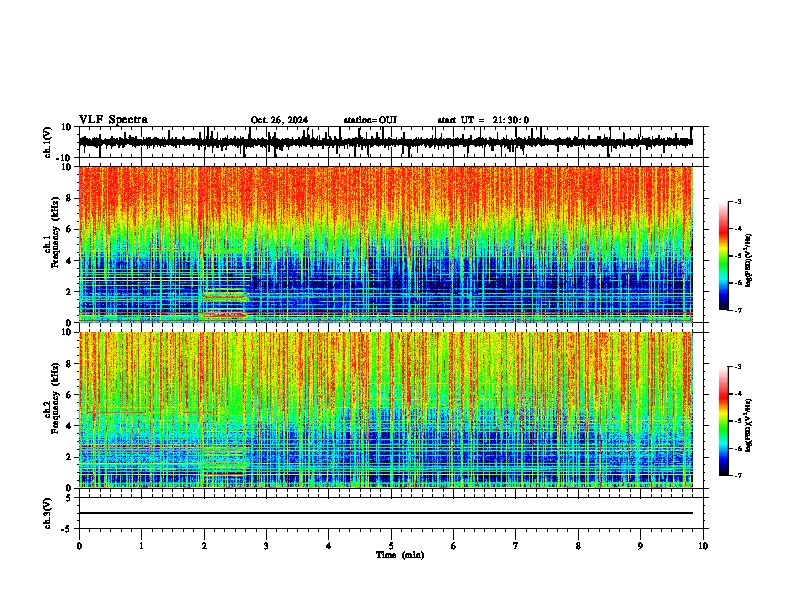Click the time axis tick label "0"
Image resolution: width=792 pixels, height=612 pixels.
(79, 546)
